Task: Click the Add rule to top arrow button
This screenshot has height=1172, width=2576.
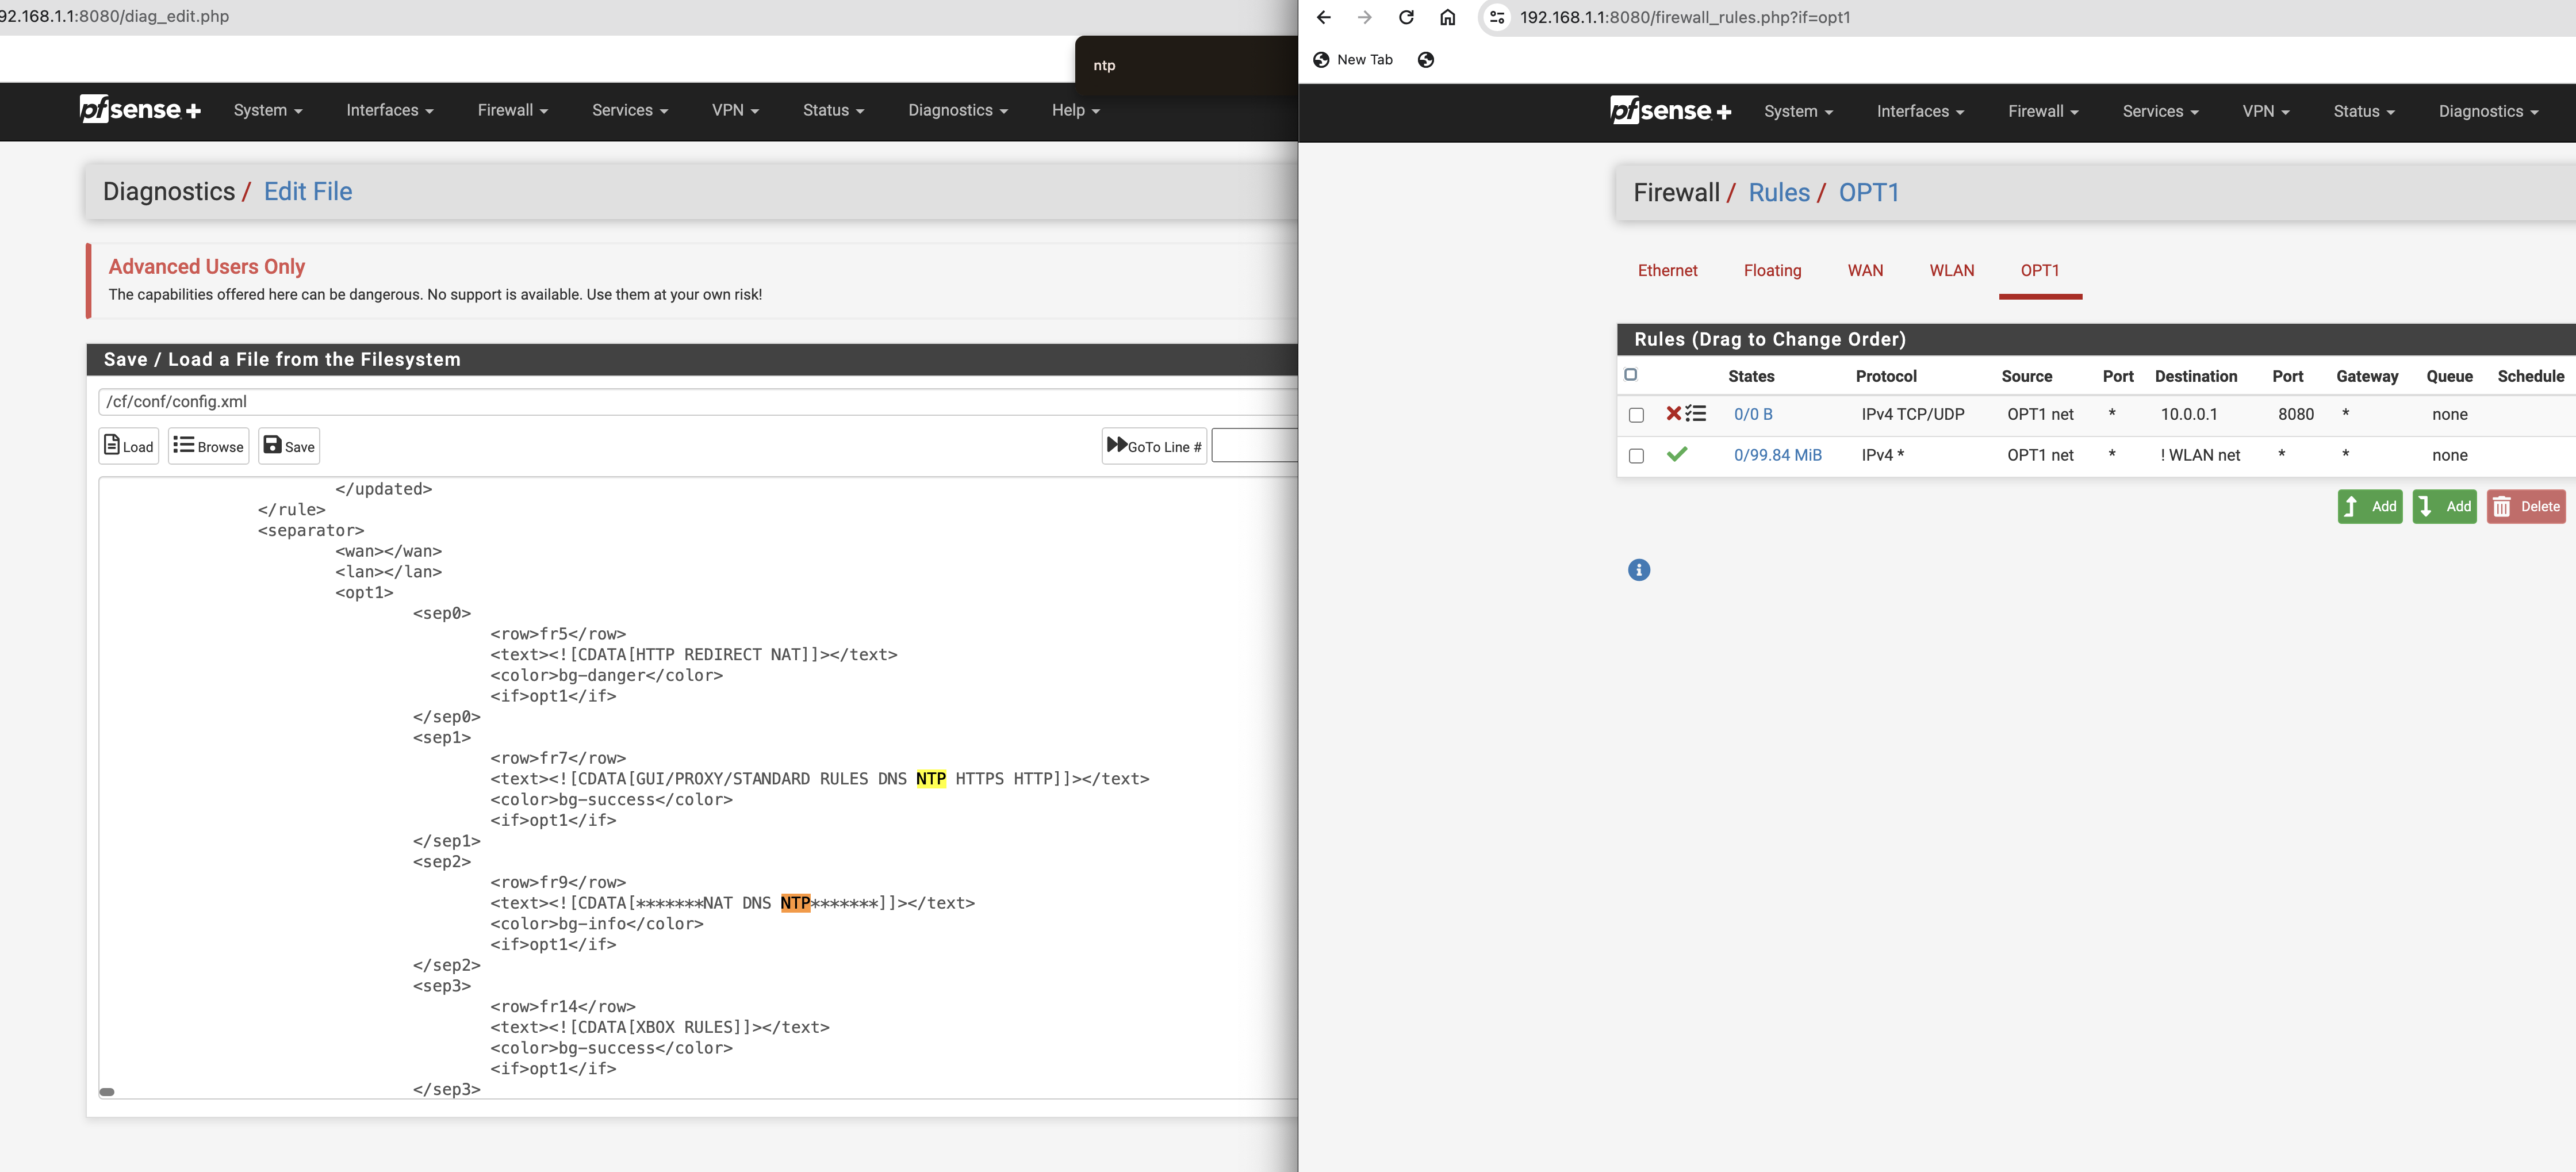Action: [x=2369, y=506]
